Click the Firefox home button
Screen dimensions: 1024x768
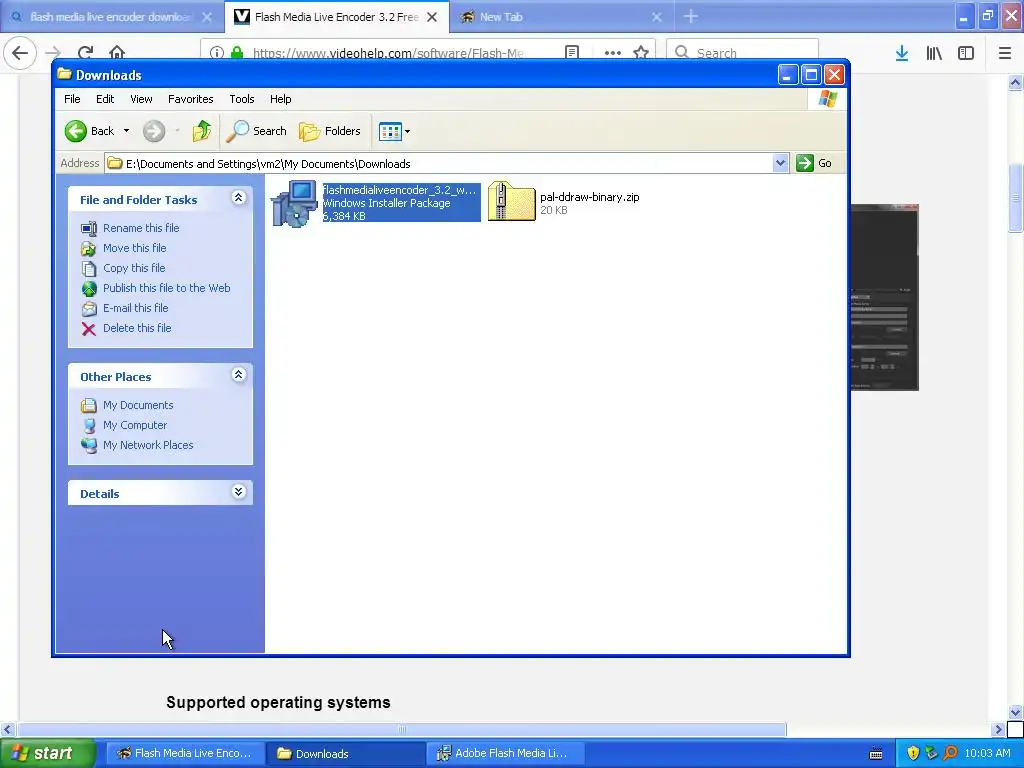click(x=117, y=53)
